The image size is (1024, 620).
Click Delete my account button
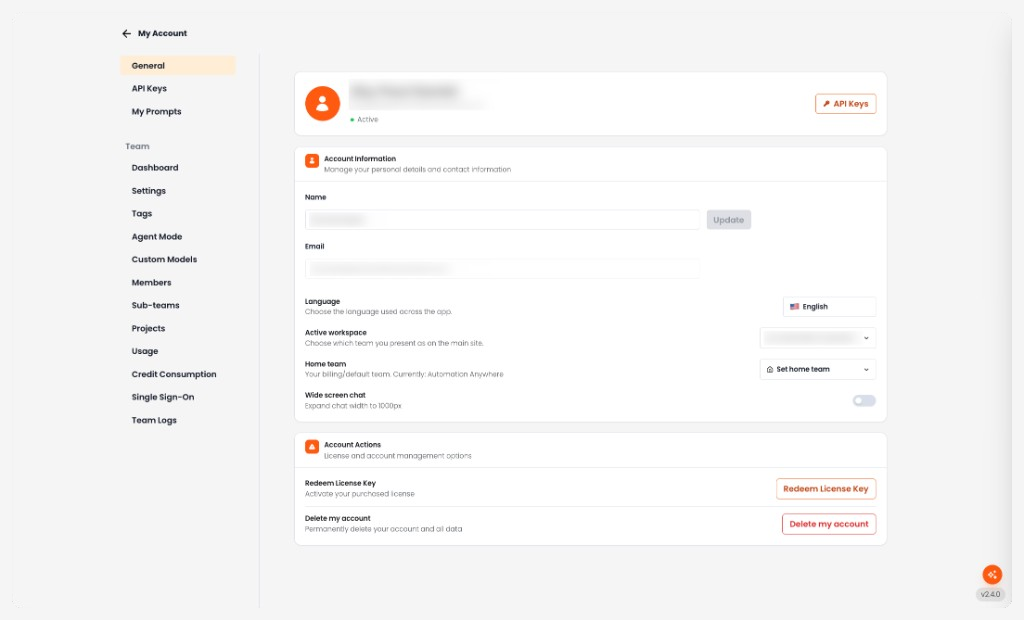point(829,524)
